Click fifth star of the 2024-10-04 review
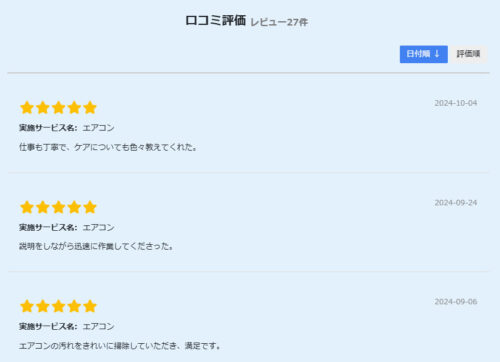 90,108
